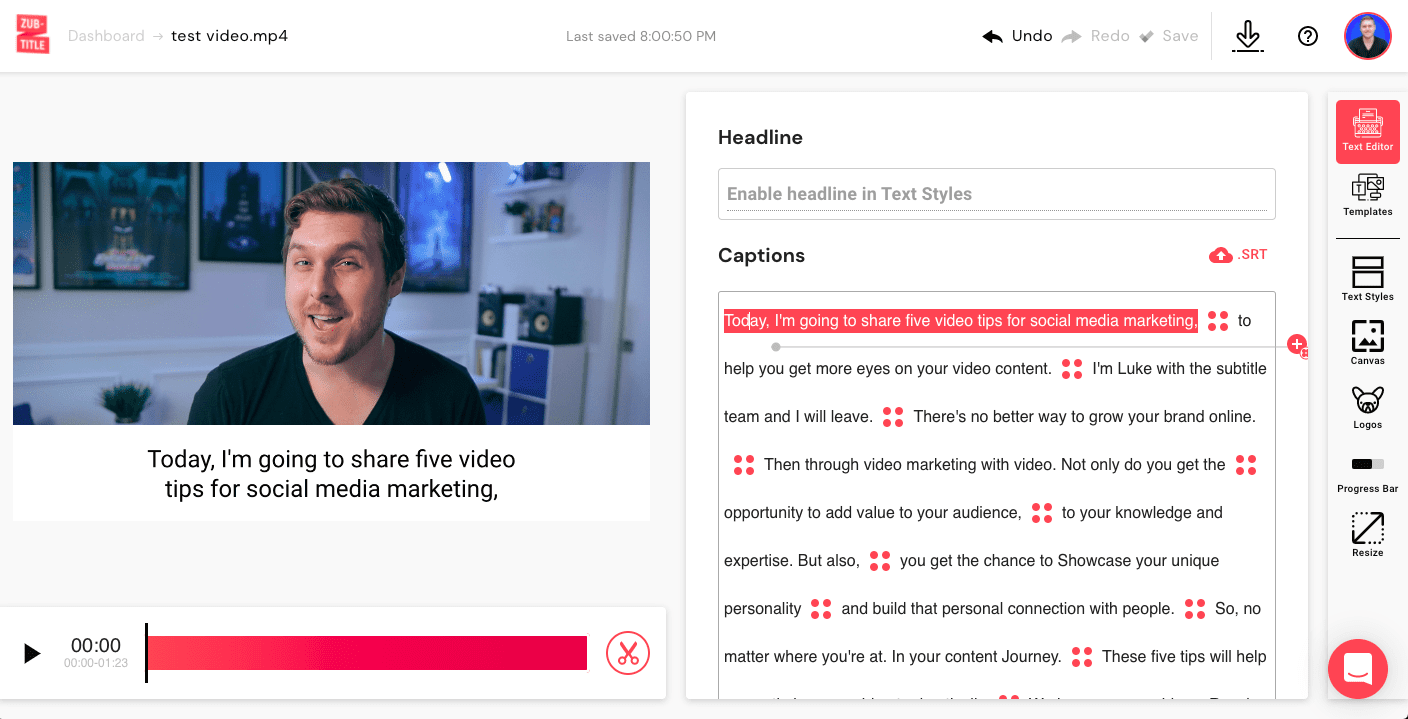
Task: Click caption break dots after 'video content.'
Action: tap(1072, 369)
